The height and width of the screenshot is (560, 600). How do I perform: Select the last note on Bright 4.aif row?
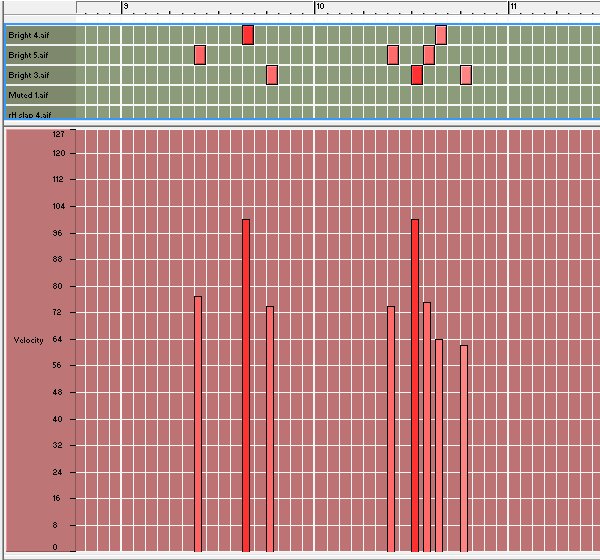[x=441, y=35]
